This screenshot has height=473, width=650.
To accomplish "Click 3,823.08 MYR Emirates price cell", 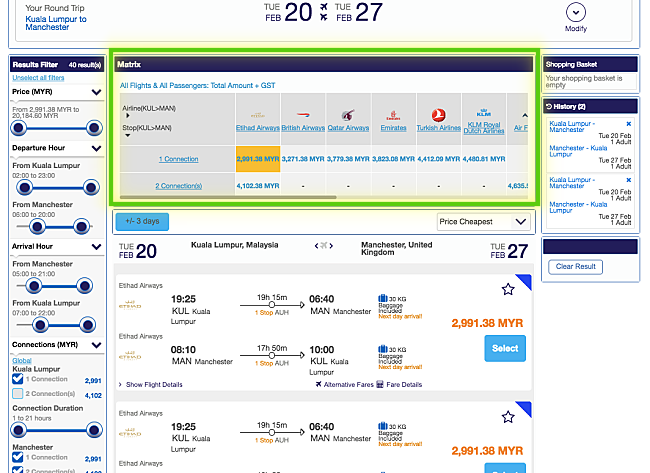I will tap(393, 159).
